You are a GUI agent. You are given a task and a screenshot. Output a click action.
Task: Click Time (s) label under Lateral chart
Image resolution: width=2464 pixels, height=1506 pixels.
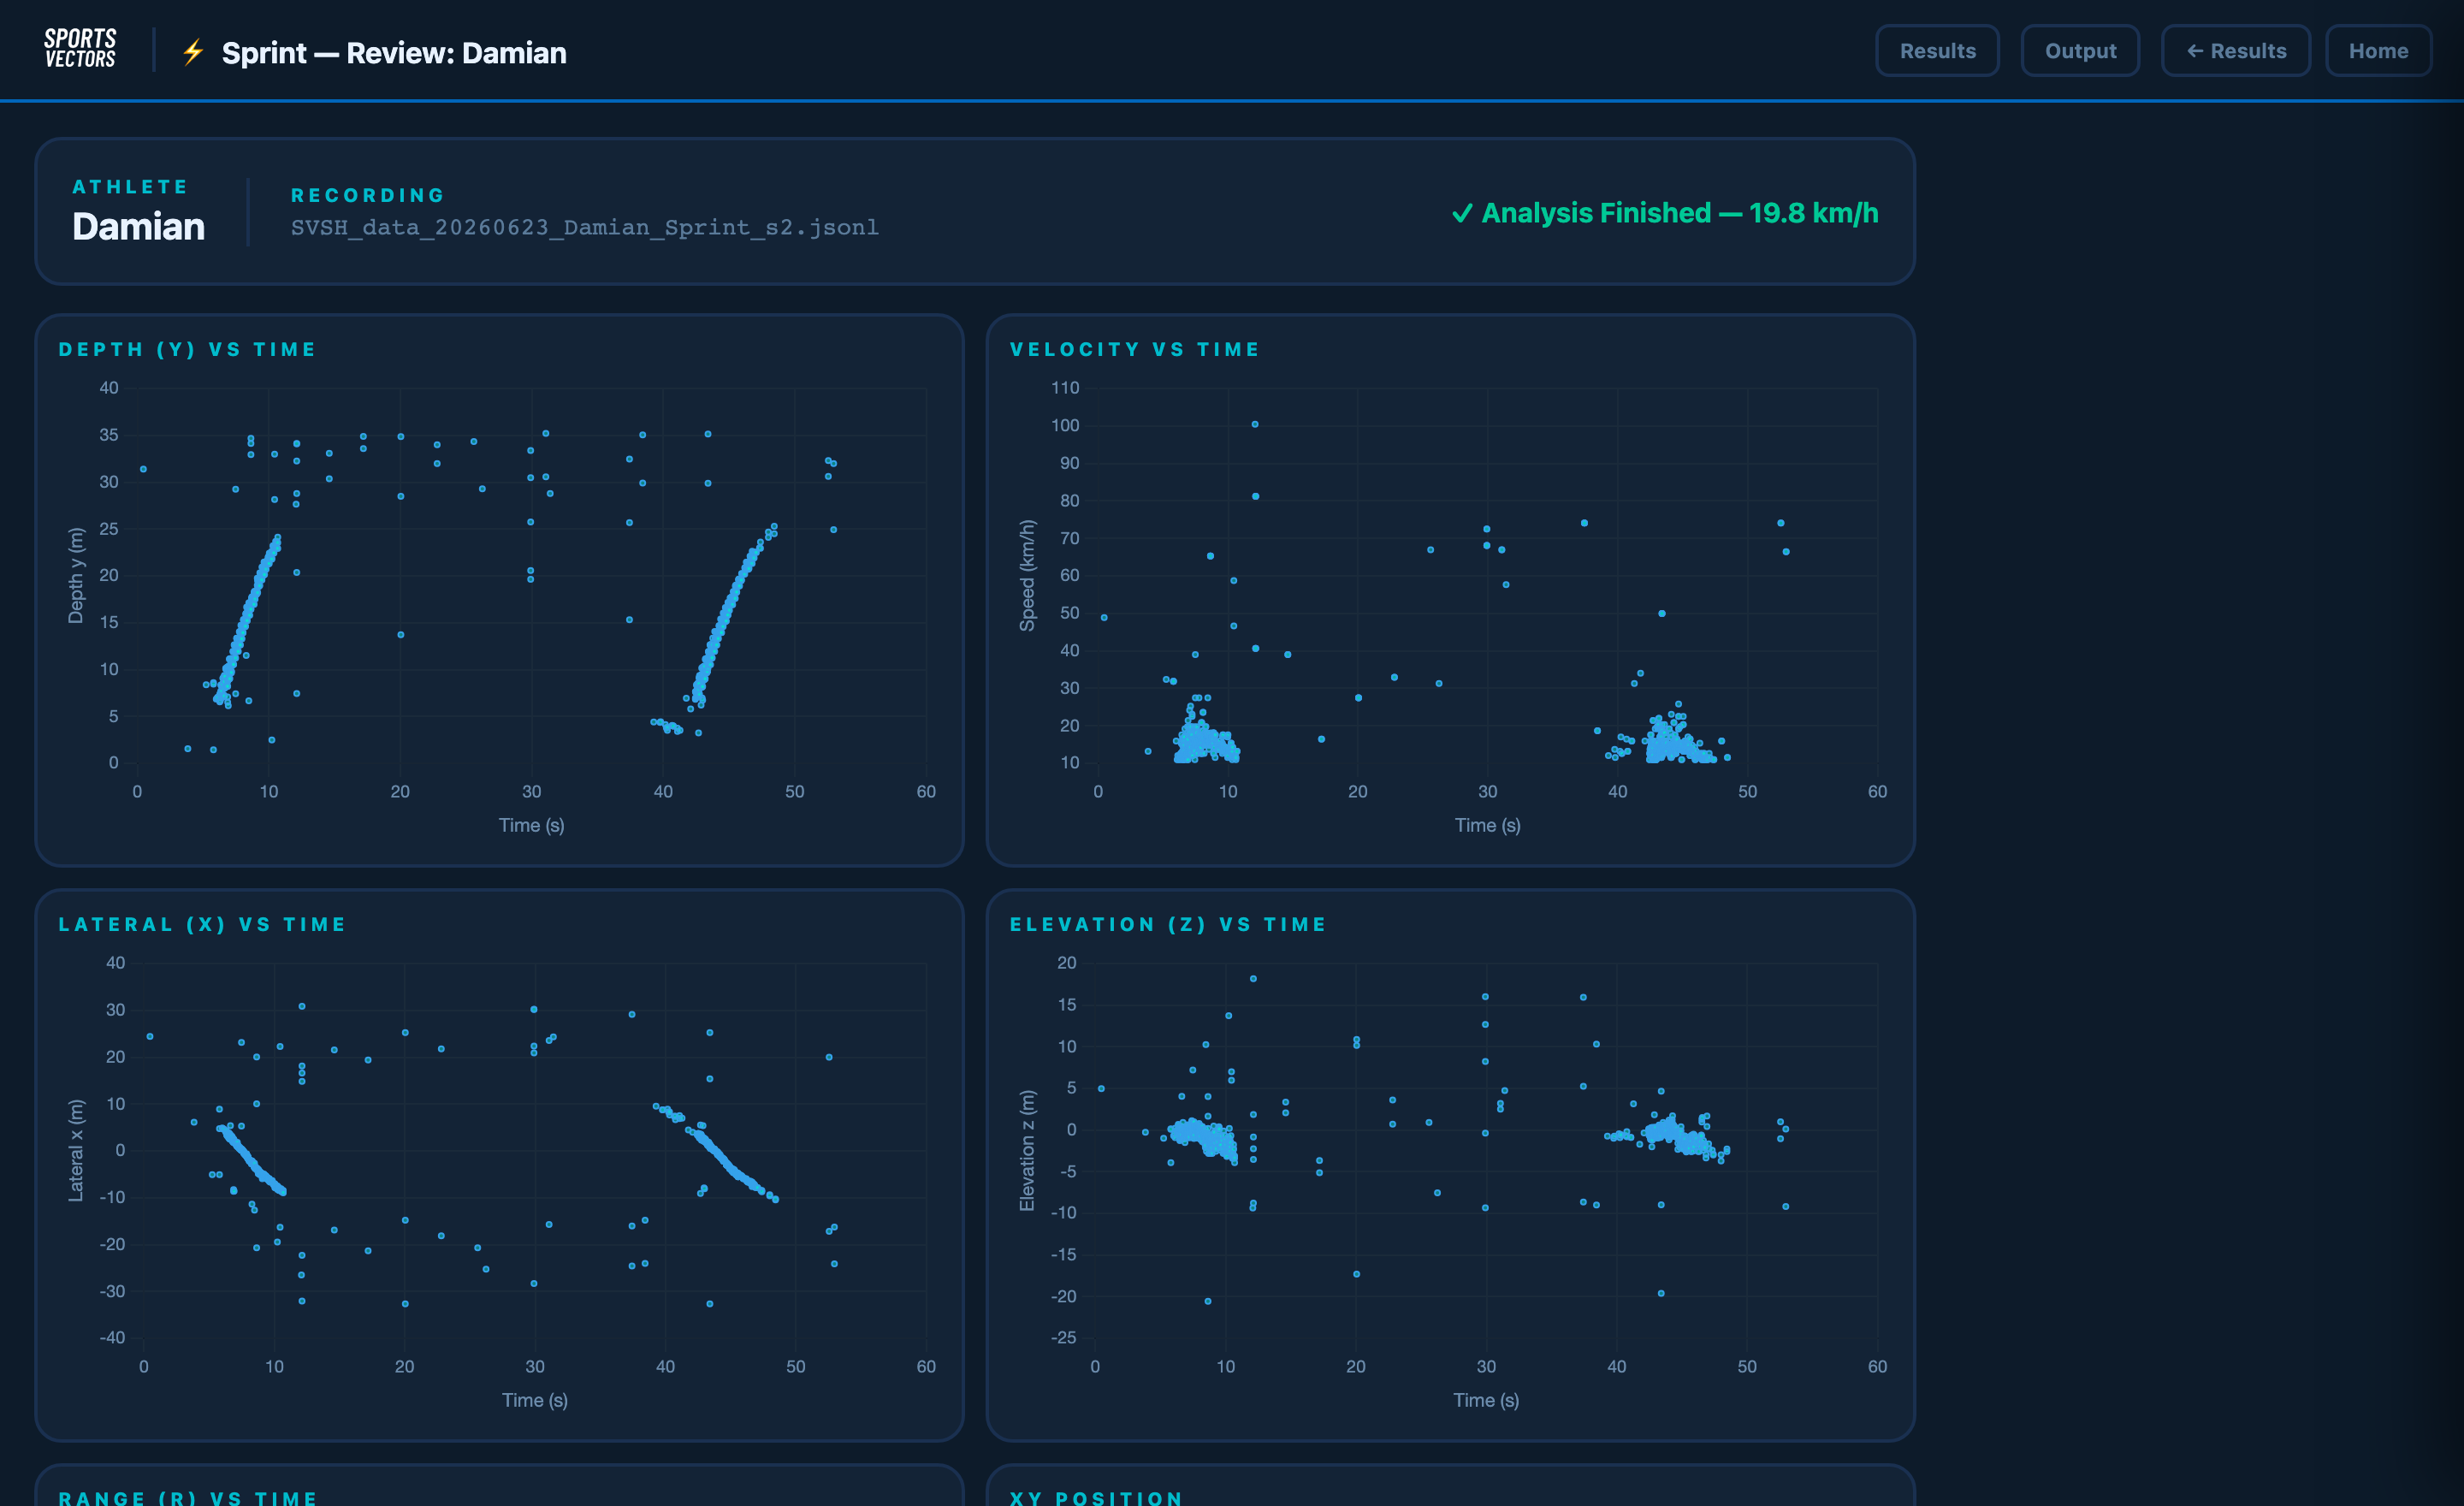point(535,1400)
